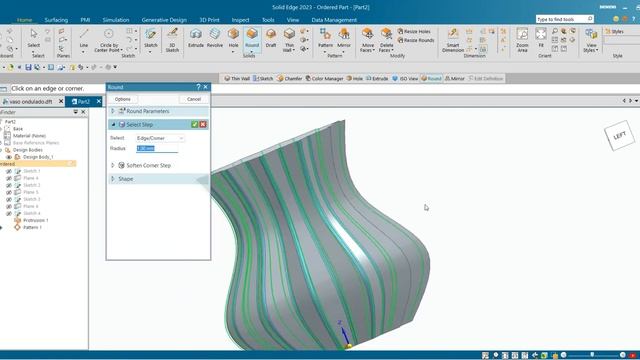Image resolution: width=640 pixels, height=360 pixels.
Task: Expand the Shape section
Action: click(113, 179)
